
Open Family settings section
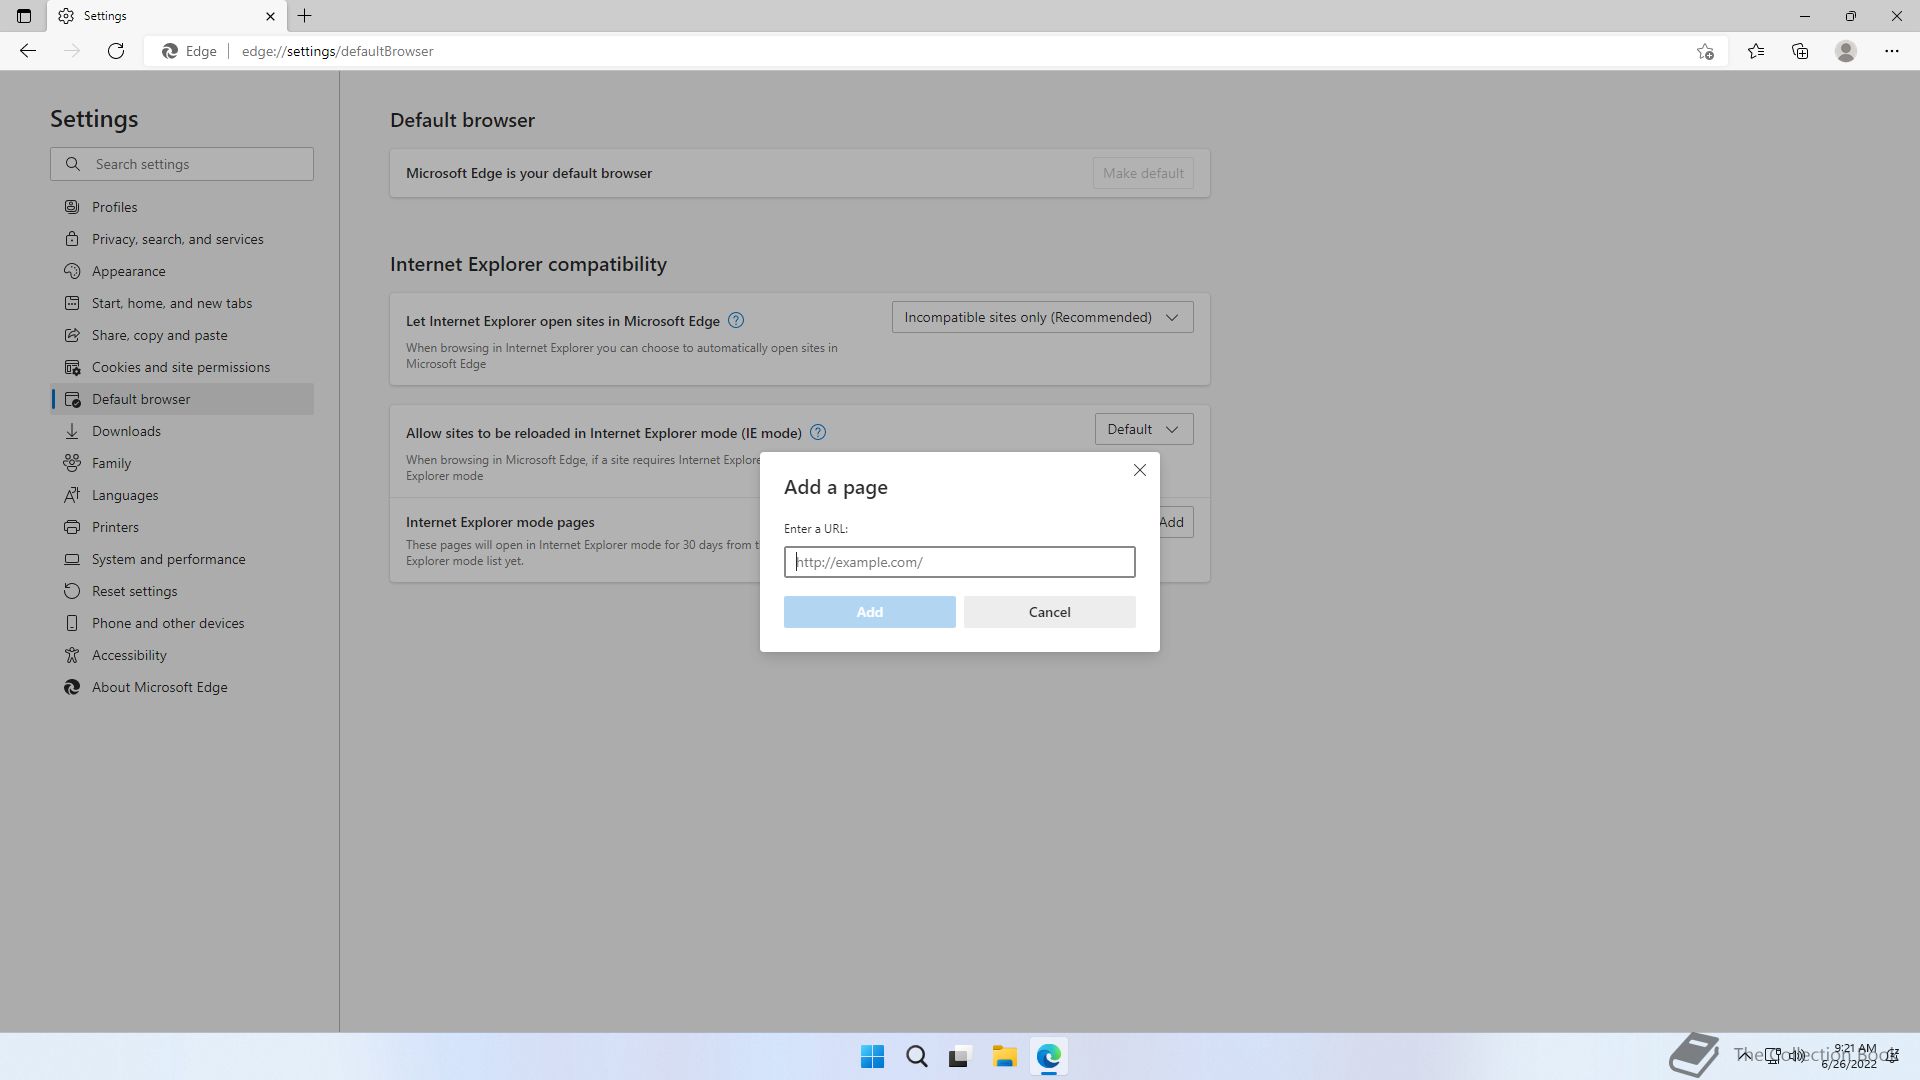pos(182,463)
